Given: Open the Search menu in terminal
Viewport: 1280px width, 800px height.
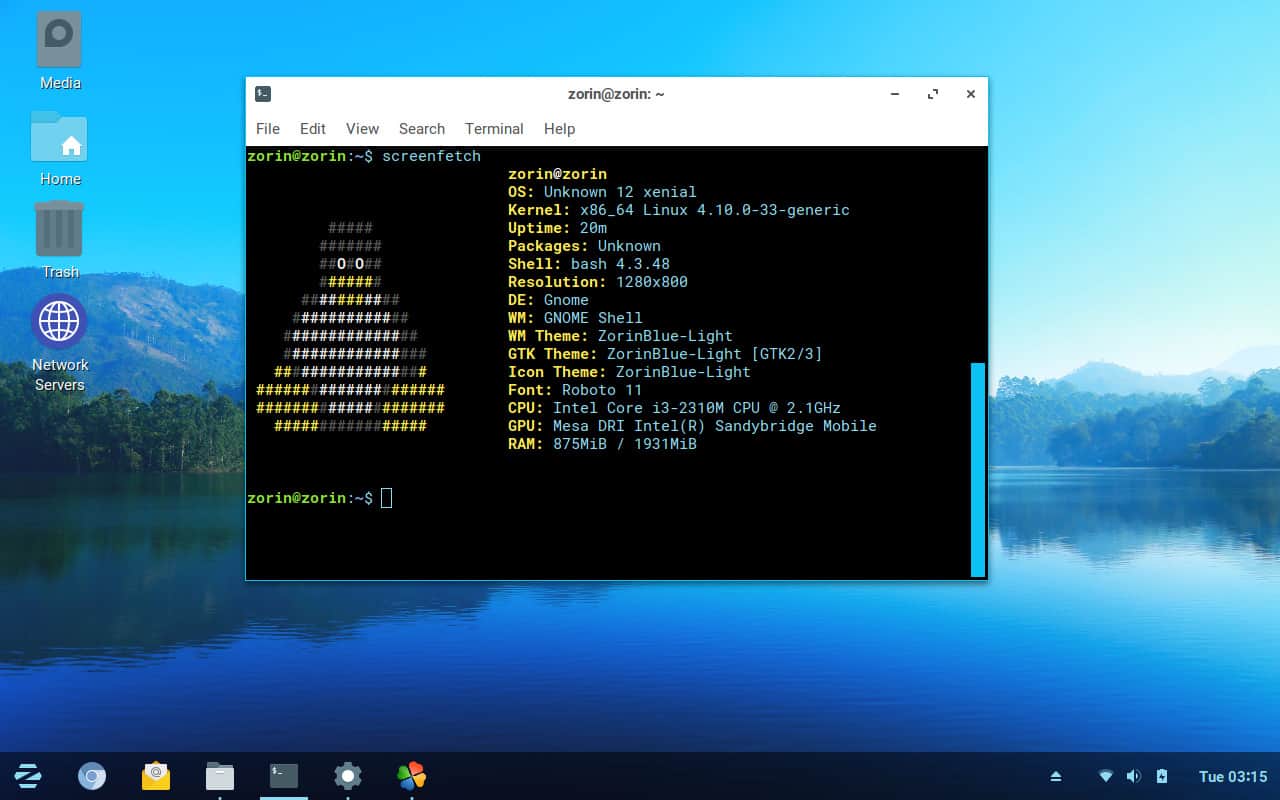Looking at the screenshot, I should pyautogui.click(x=422, y=129).
